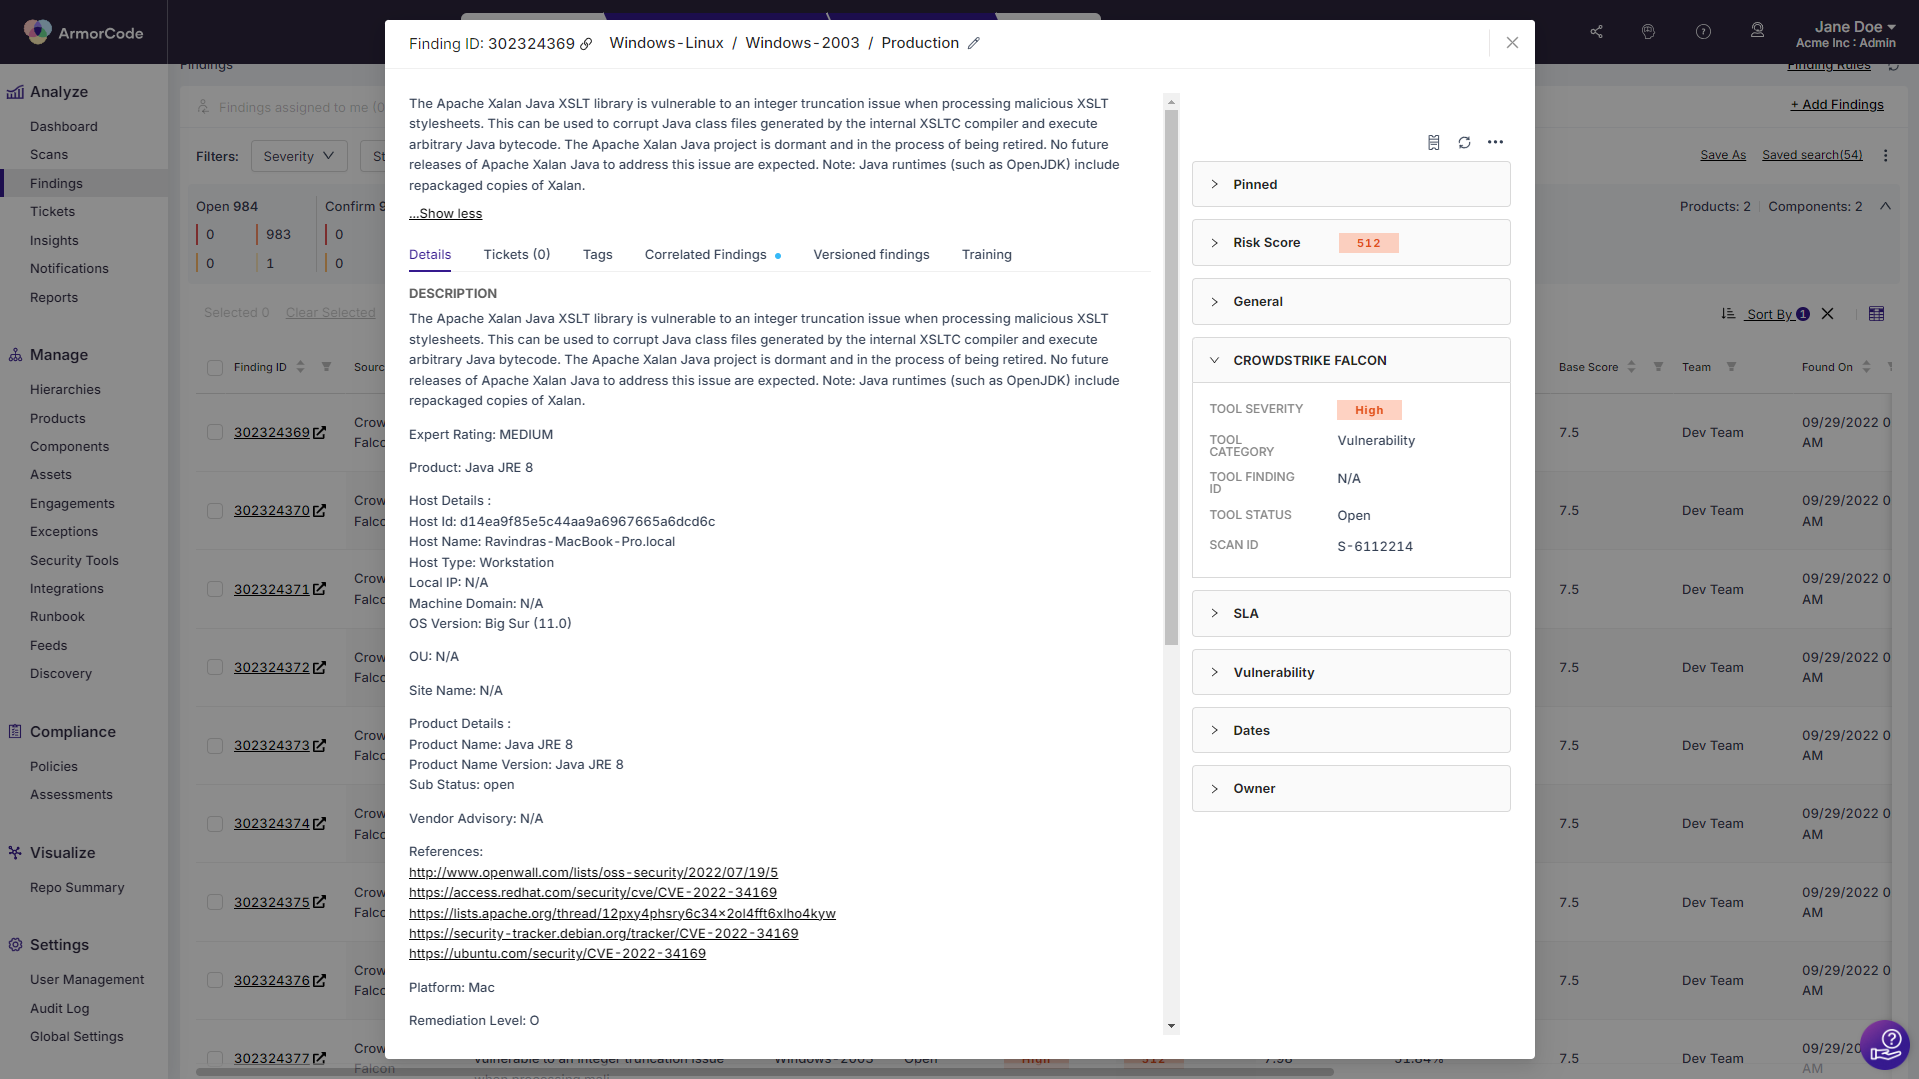Click the create ticket icon in finding panel
Image resolution: width=1919 pixels, height=1079 pixels.
pyautogui.click(x=1433, y=142)
